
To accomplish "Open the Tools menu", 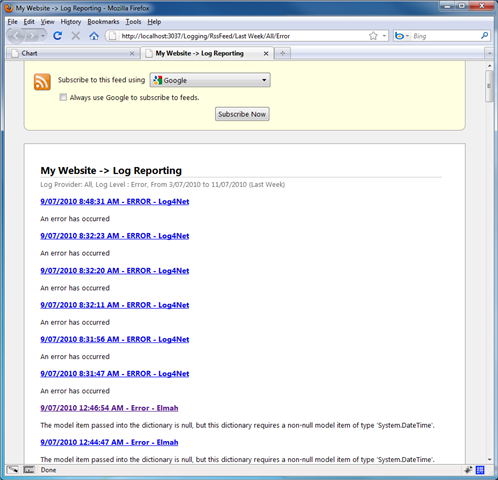I will 133,22.
